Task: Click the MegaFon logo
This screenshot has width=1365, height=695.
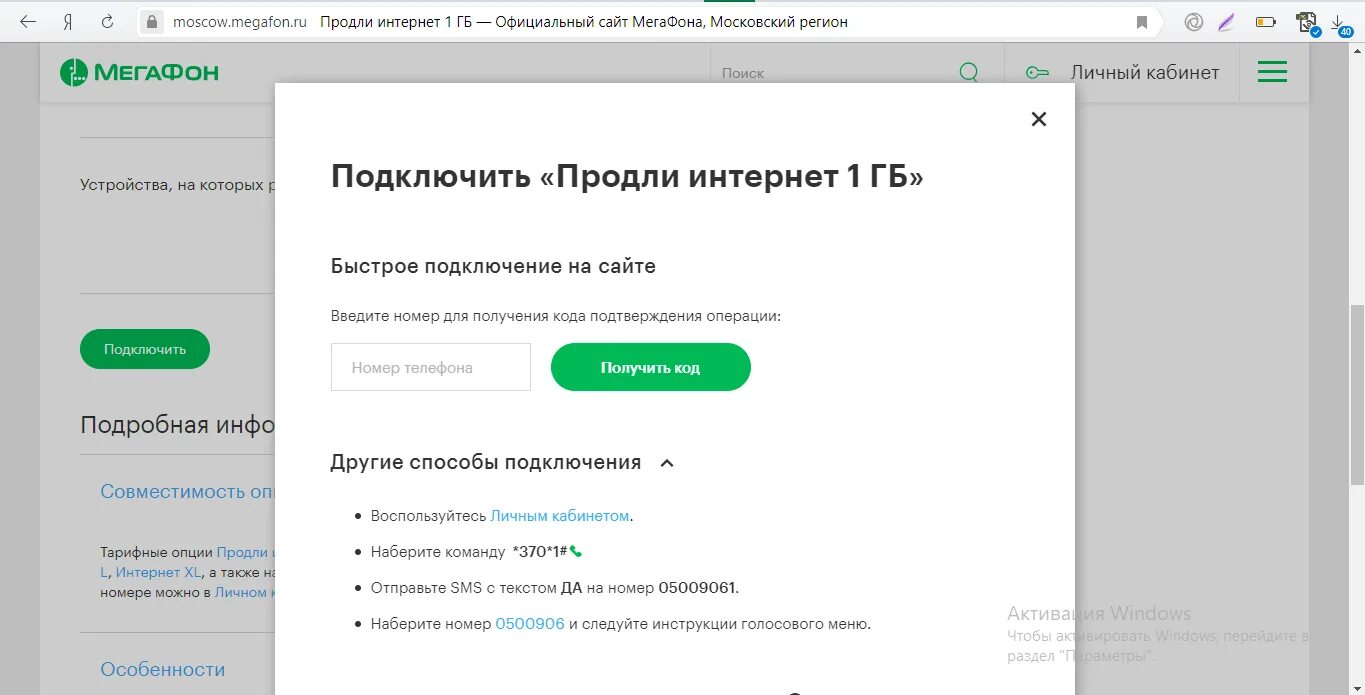Action: 139,72
